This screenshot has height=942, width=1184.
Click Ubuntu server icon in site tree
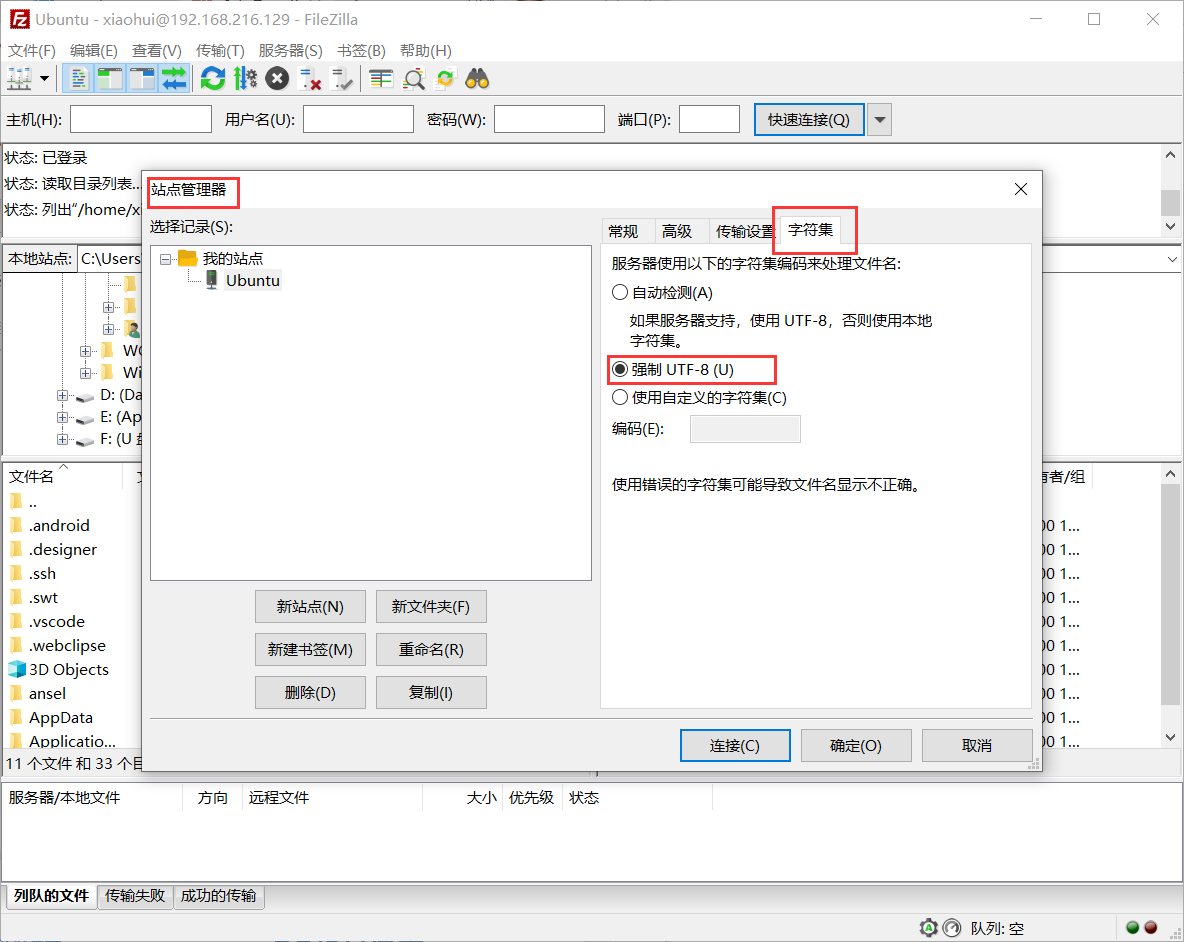coord(212,280)
